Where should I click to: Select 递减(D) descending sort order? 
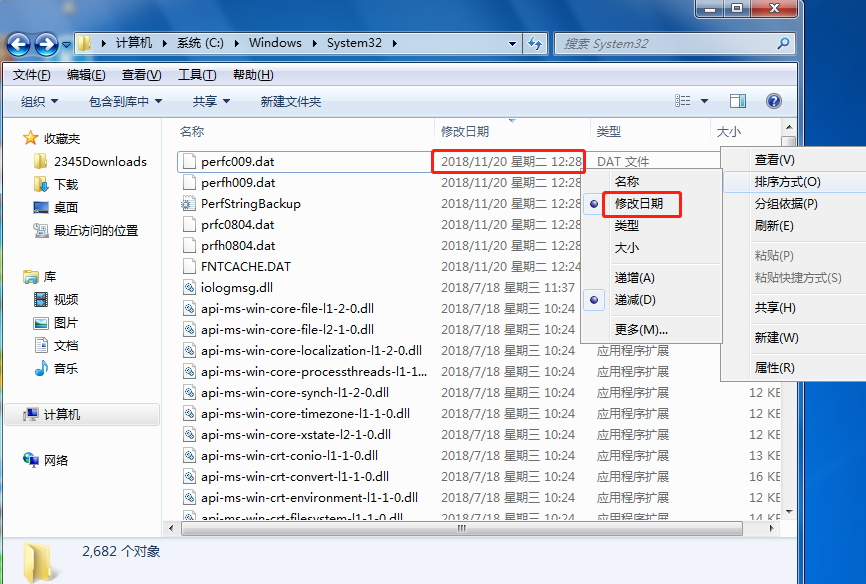(635, 300)
